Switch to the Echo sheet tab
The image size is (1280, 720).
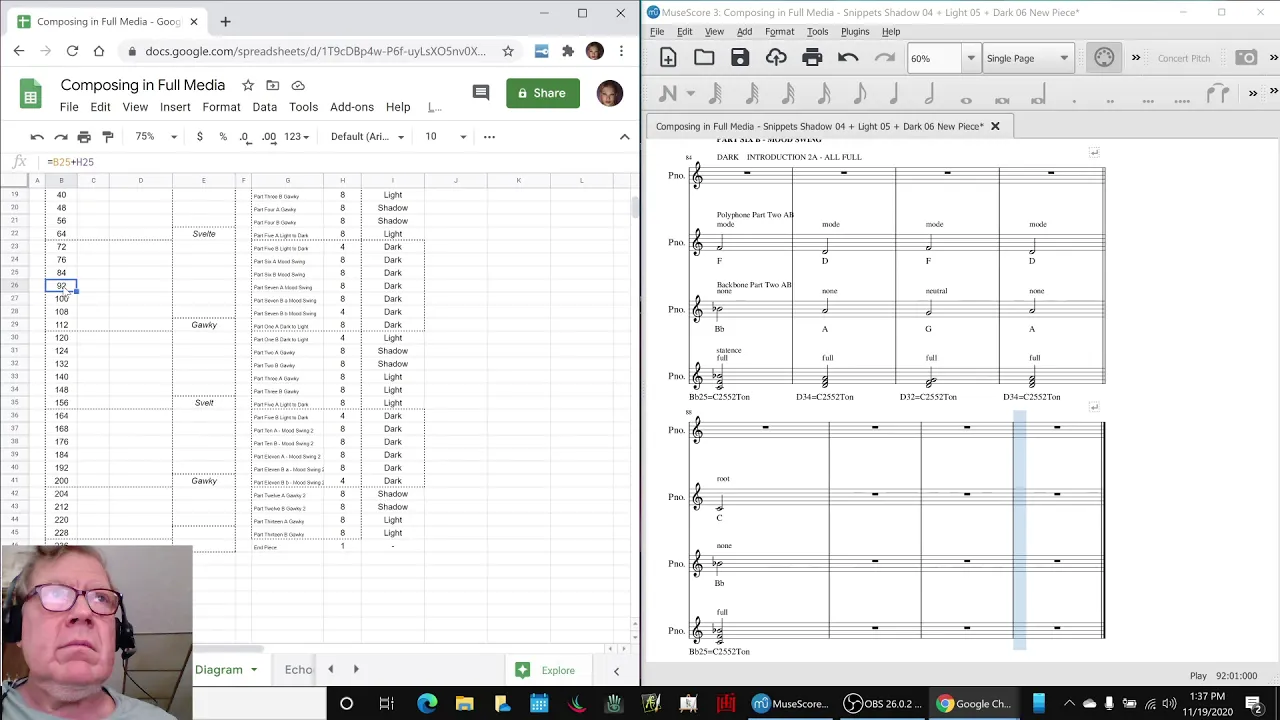(x=298, y=670)
